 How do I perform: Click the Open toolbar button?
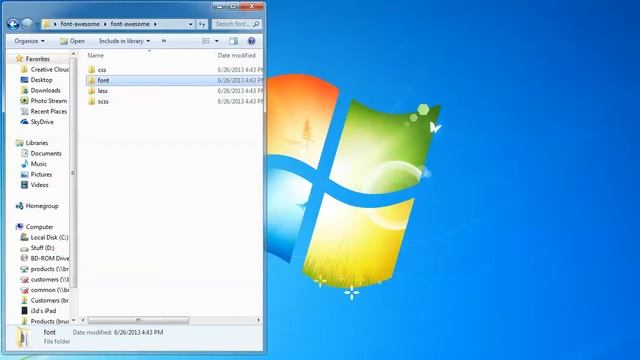click(72, 41)
